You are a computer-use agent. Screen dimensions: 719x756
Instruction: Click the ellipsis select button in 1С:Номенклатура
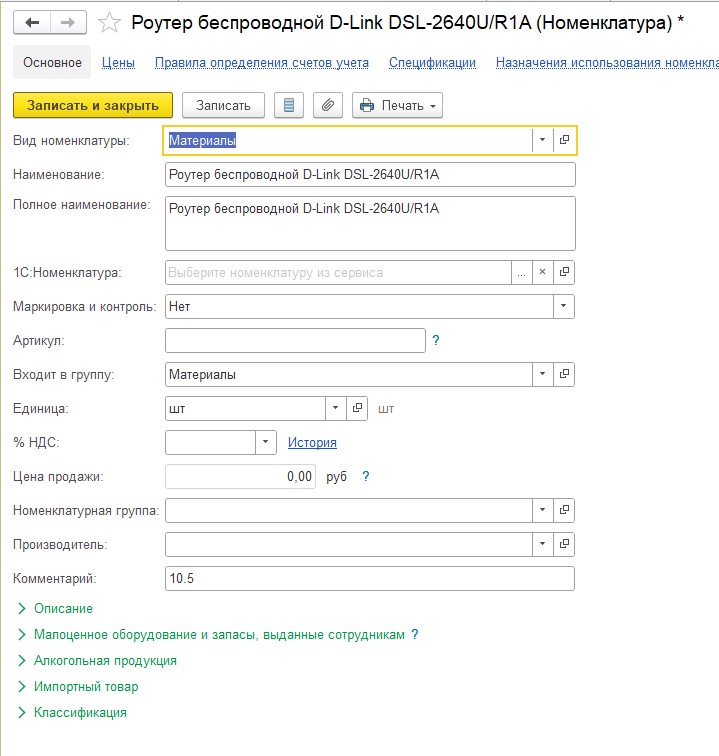coord(522,272)
